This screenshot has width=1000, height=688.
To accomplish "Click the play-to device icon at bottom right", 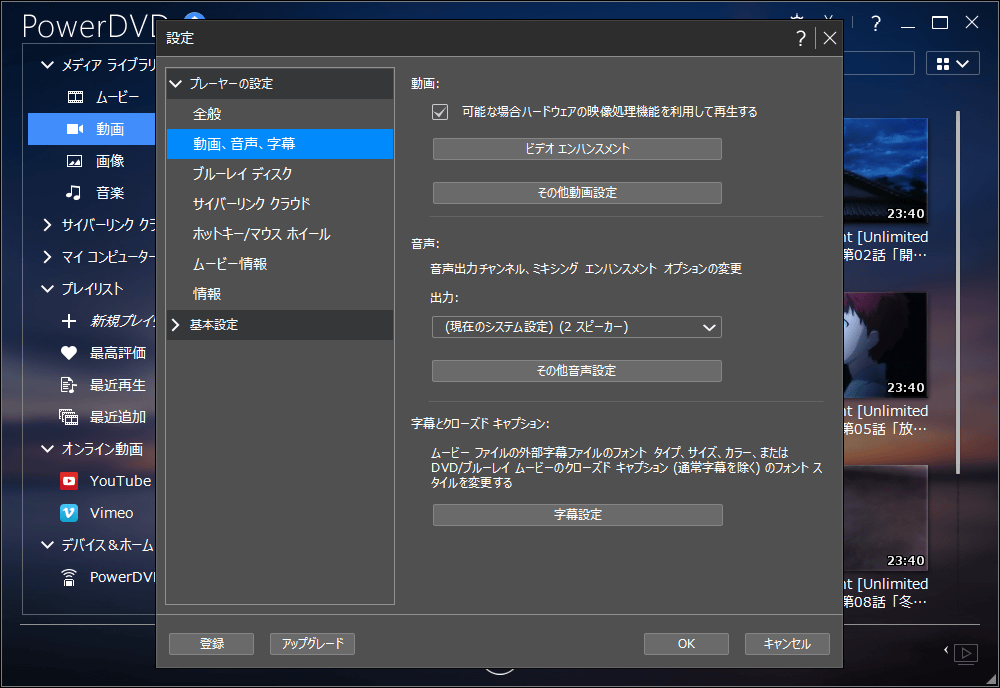I will 966,653.
